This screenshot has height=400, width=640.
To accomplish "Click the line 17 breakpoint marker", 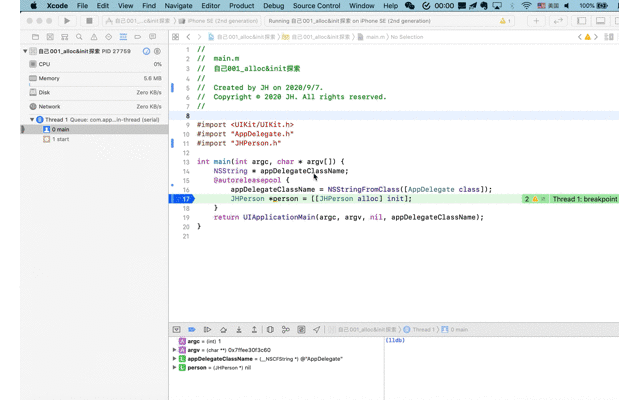I will (182, 199).
